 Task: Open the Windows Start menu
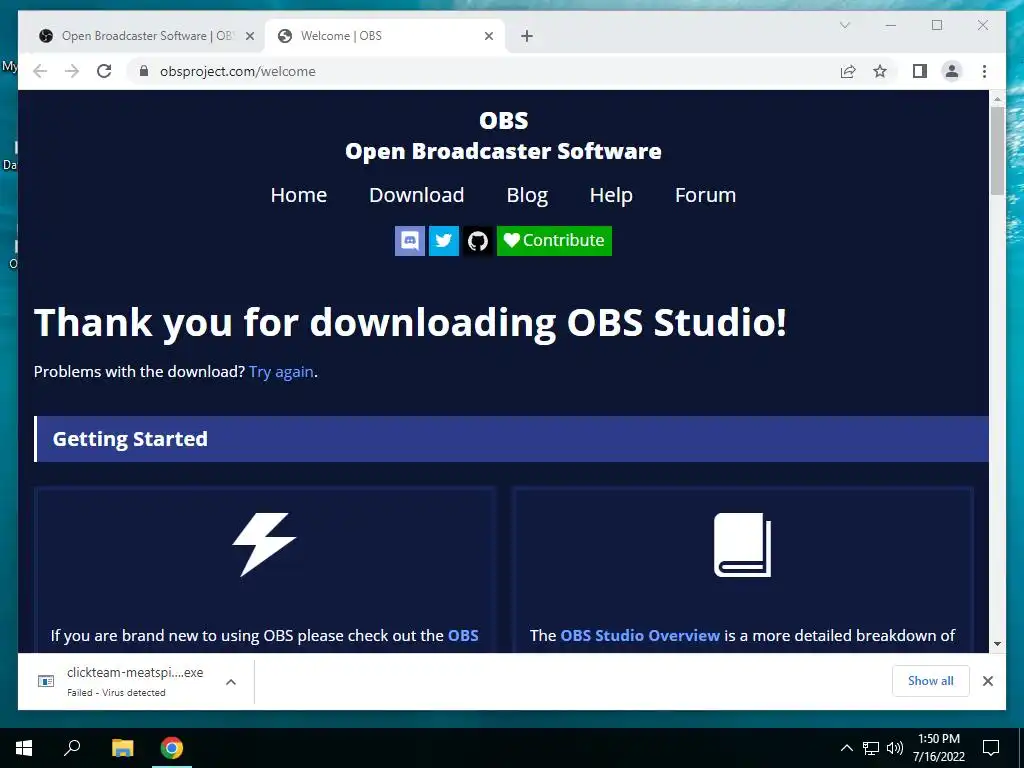coord(24,748)
